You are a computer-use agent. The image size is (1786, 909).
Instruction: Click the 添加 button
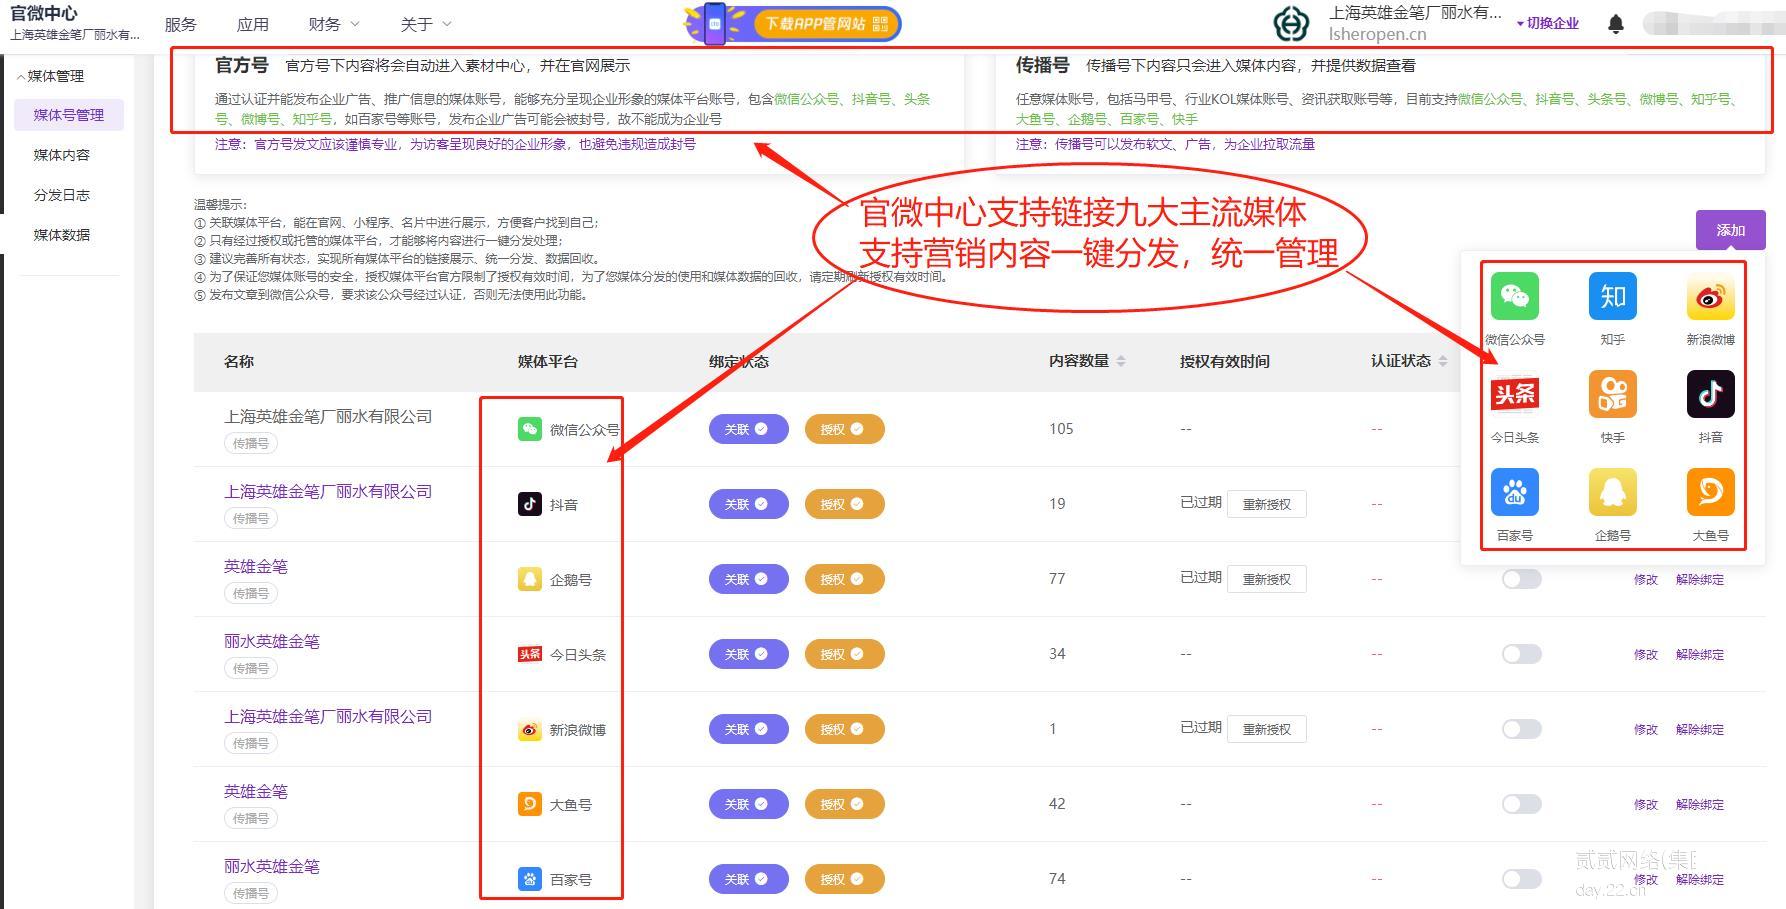(x=1730, y=229)
